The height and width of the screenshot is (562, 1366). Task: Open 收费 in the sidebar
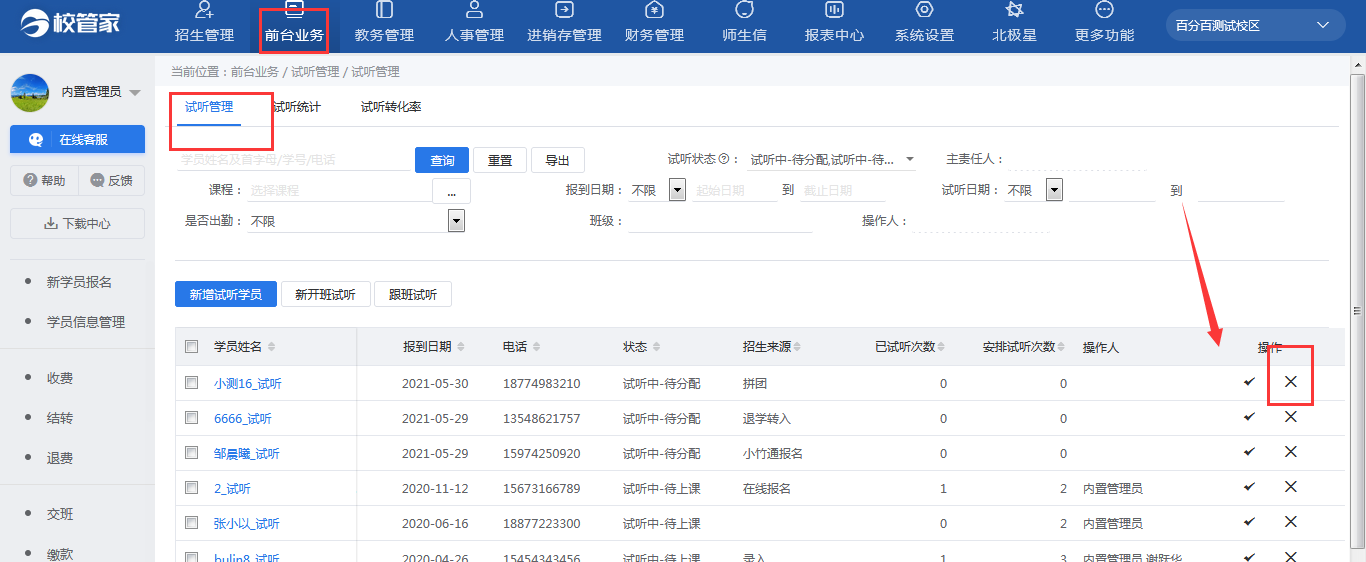(60, 378)
